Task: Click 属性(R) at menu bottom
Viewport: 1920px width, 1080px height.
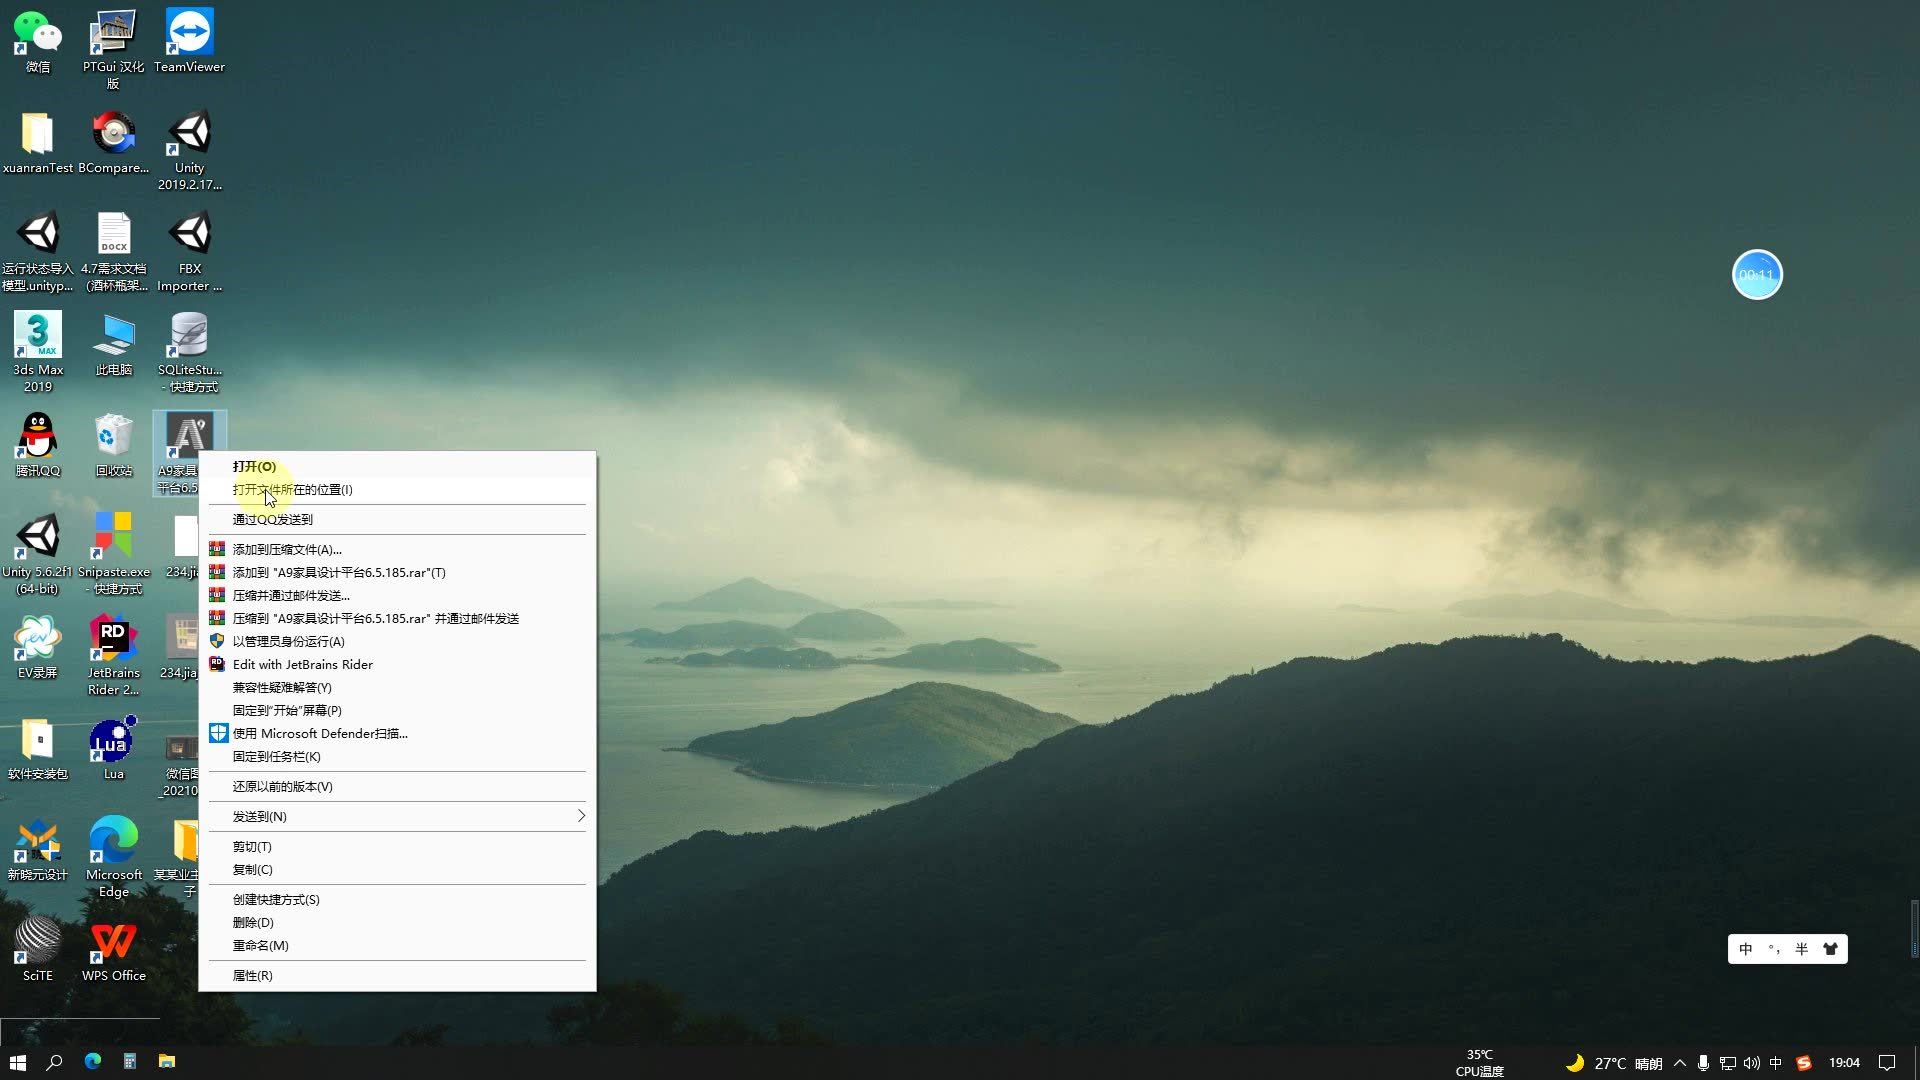Action: 252,976
